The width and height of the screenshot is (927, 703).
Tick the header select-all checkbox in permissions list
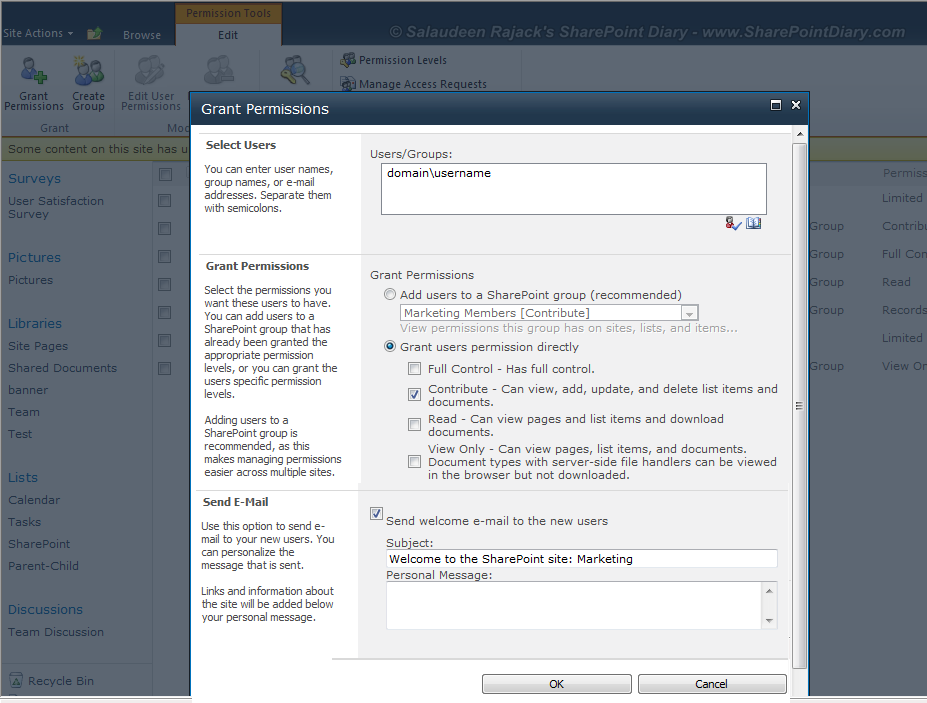point(166,174)
